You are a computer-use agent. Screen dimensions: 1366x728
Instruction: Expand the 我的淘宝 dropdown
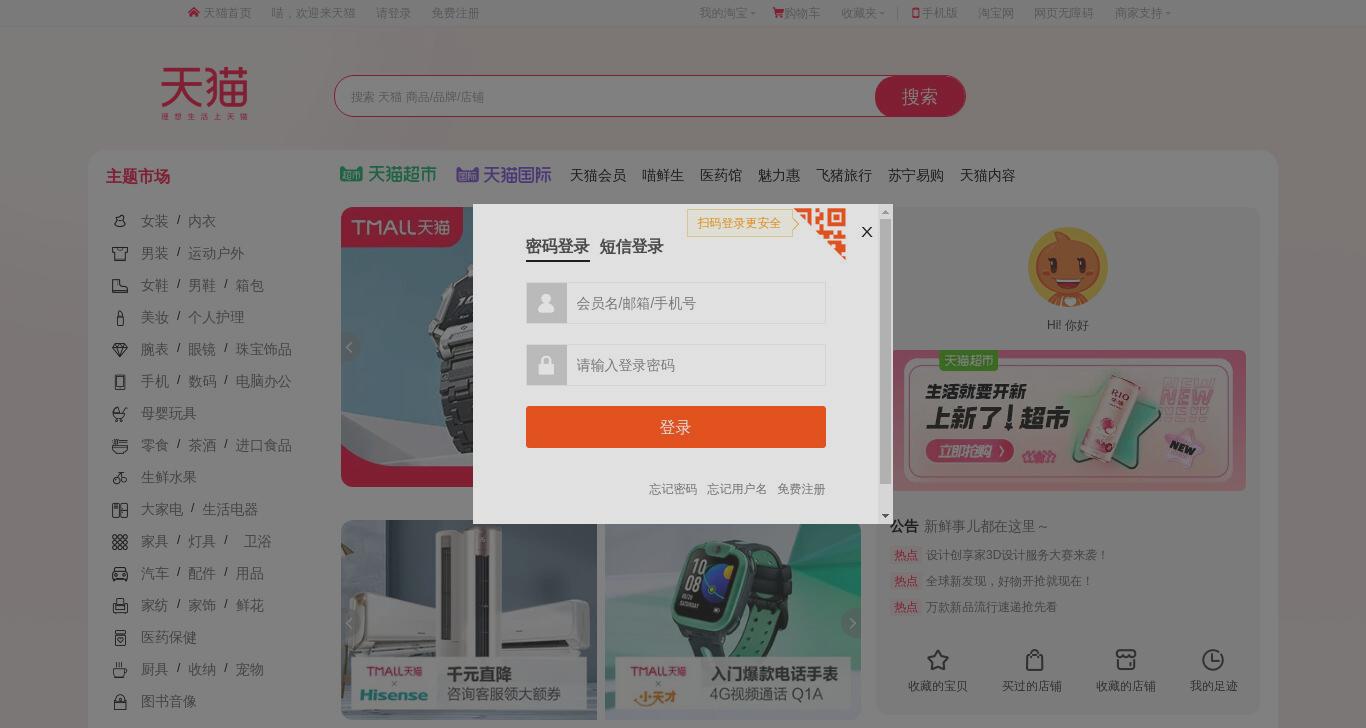[727, 13]
